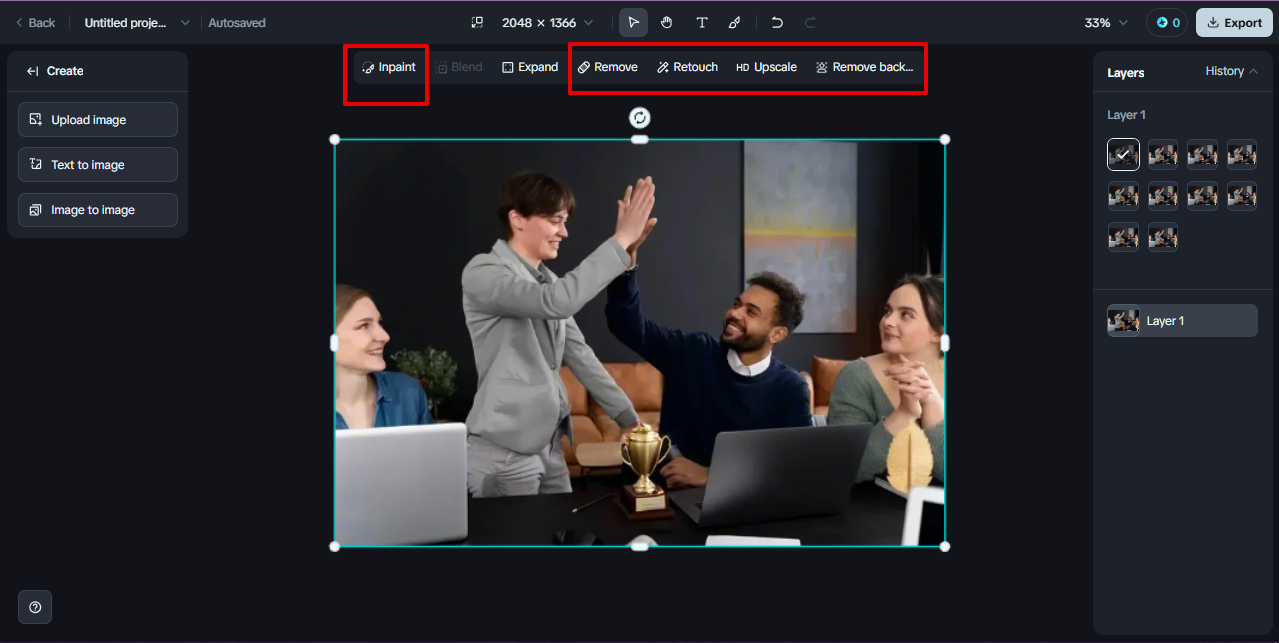Screen dimensions: 1279x643
Task: Click the top-left corner resize handle
Action: [335, 139]
